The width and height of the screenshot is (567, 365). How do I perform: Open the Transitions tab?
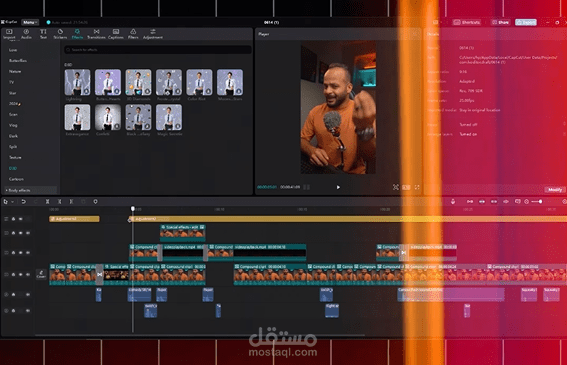(x=96, y=34)
